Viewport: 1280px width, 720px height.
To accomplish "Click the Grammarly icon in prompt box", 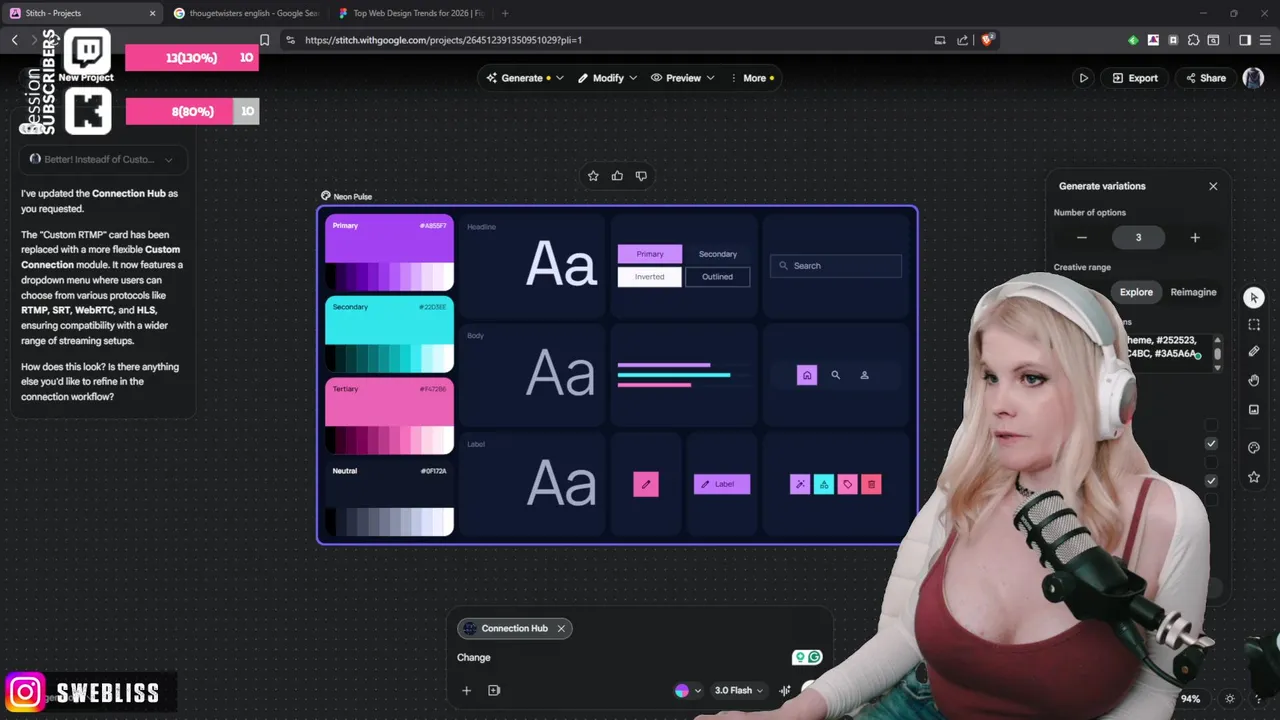I will click(x=815, y=657).
